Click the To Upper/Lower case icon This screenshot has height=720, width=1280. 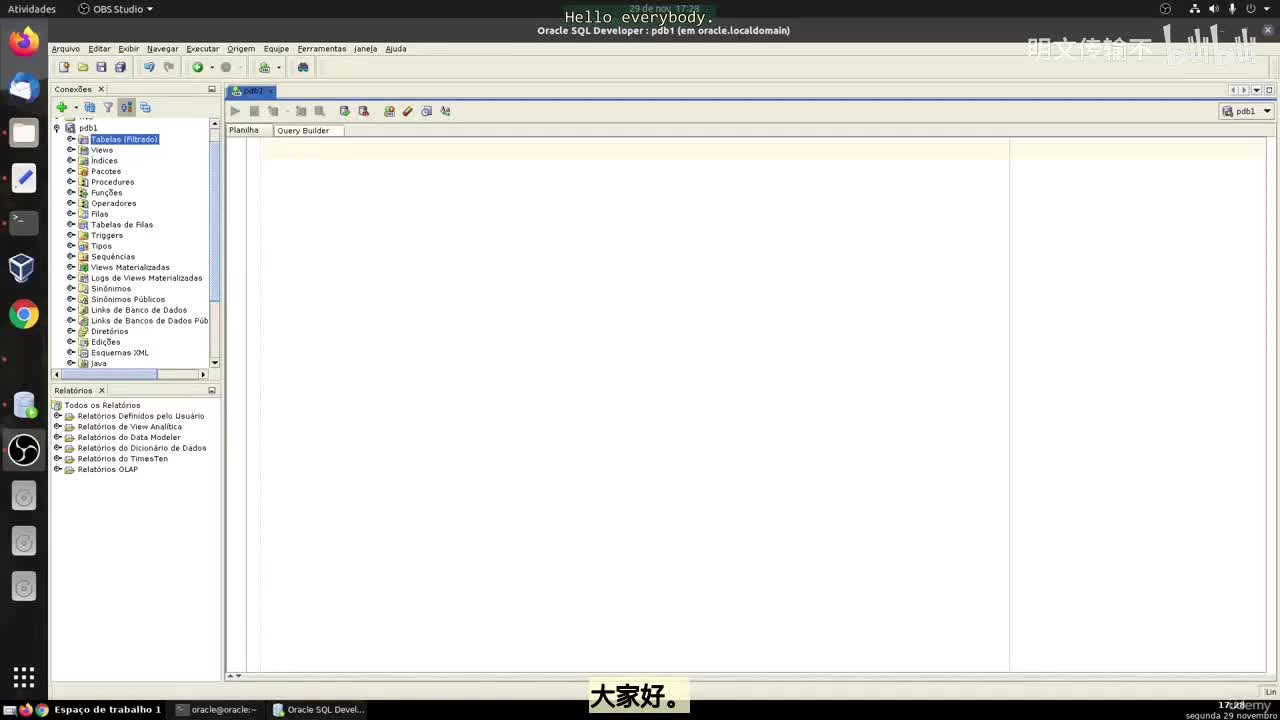pos(445,111)
